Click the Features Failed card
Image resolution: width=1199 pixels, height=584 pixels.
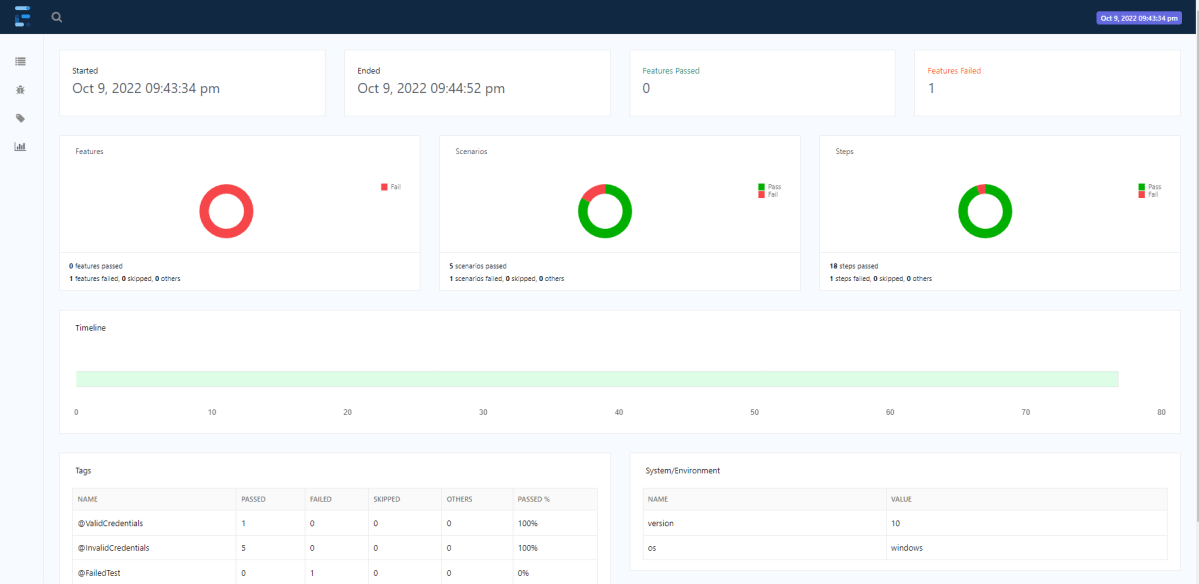[x=1046, y=83]
